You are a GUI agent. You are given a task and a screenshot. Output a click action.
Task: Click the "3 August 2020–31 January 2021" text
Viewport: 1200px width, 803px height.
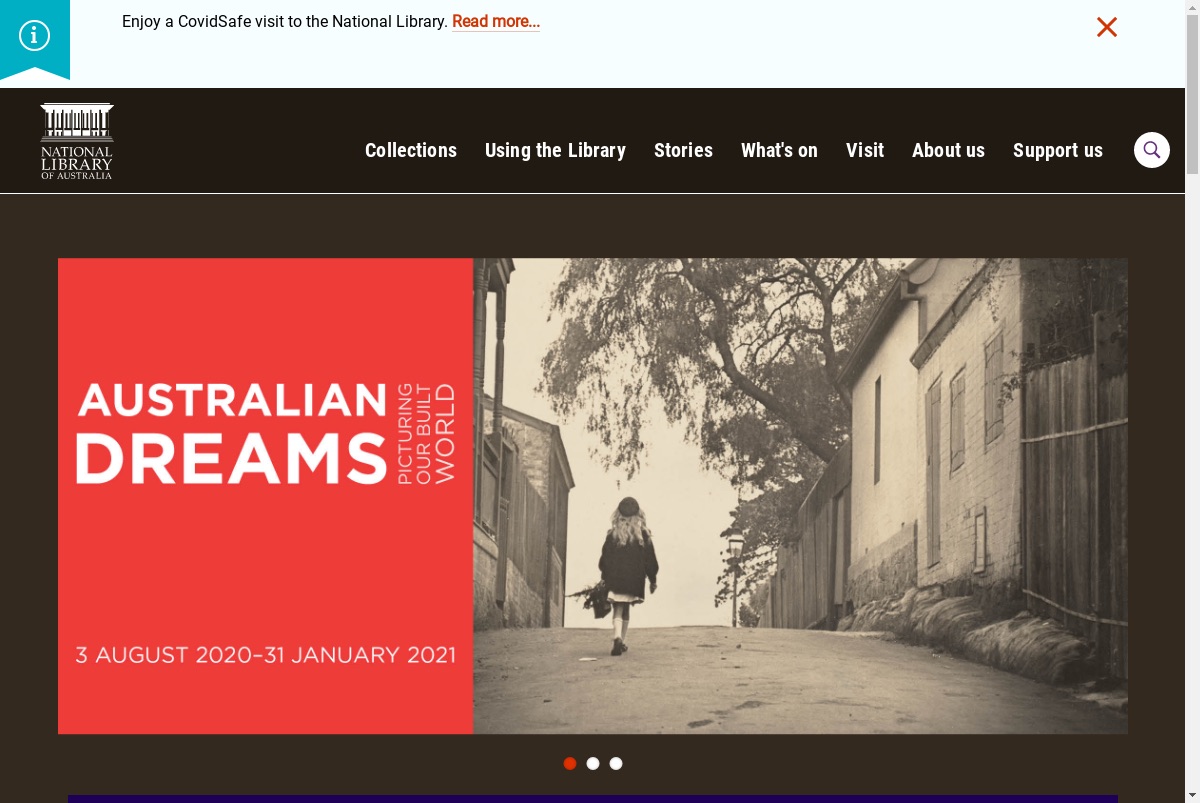coord(266,655)
